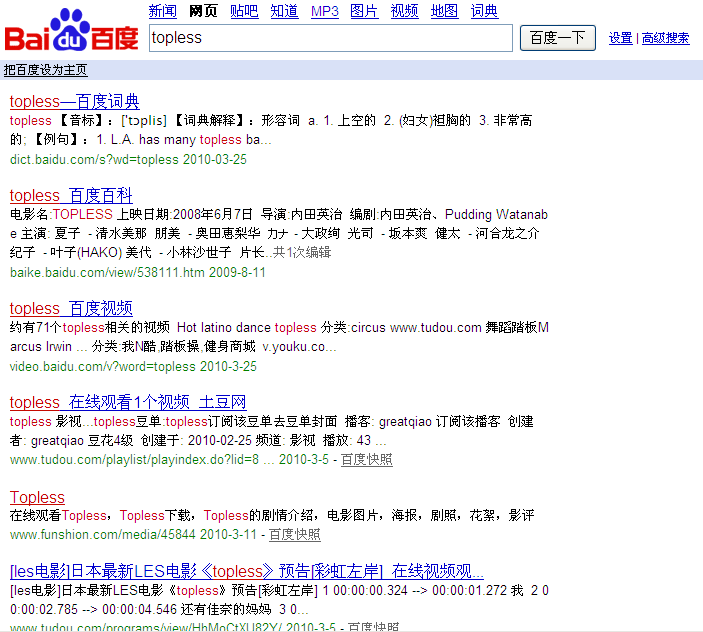Open the 视频 video tab

point(404,11)
